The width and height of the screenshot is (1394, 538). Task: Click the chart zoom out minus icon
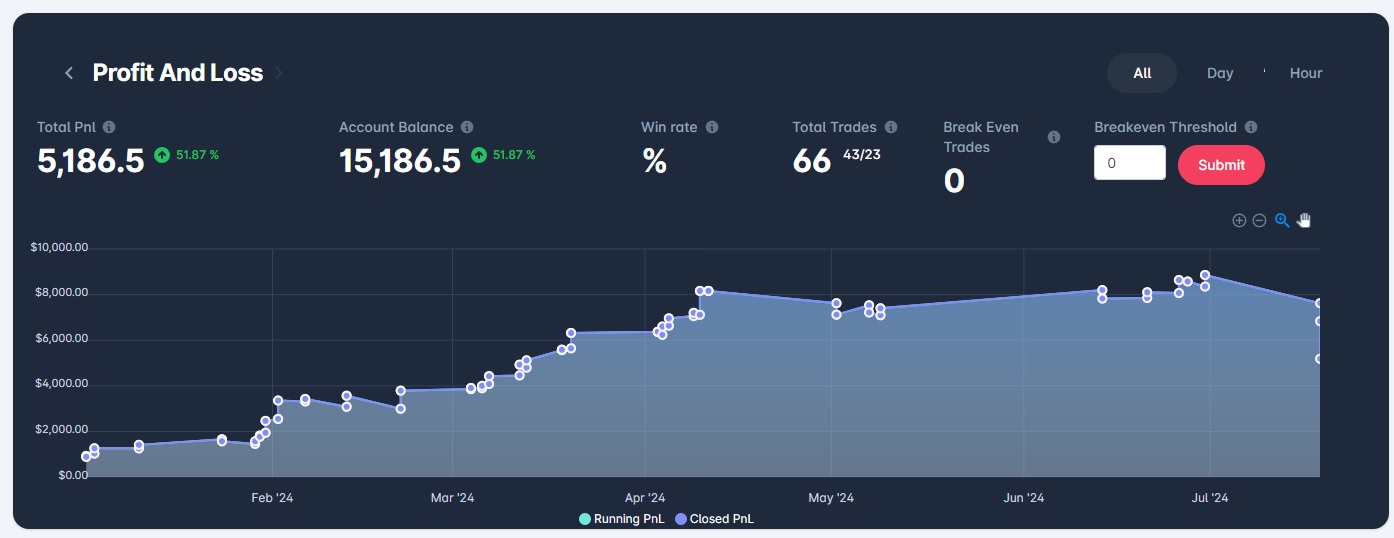point(1260,220)
